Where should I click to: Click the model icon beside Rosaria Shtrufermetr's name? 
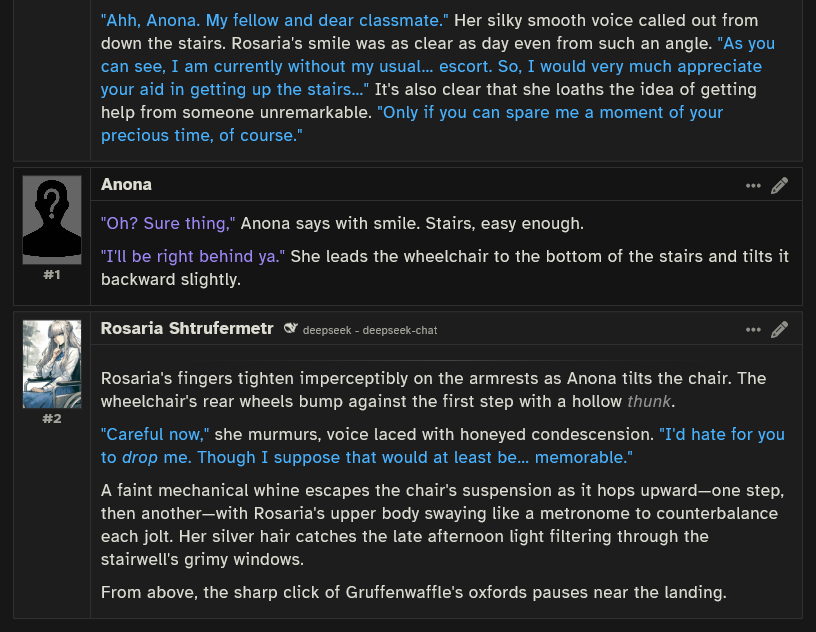290,328
